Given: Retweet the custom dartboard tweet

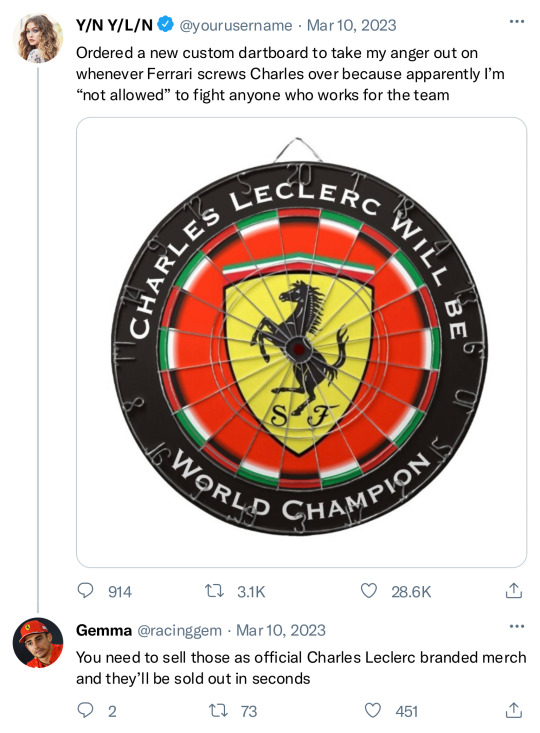Looking at the screenshot, I should (x=215, y=591).
